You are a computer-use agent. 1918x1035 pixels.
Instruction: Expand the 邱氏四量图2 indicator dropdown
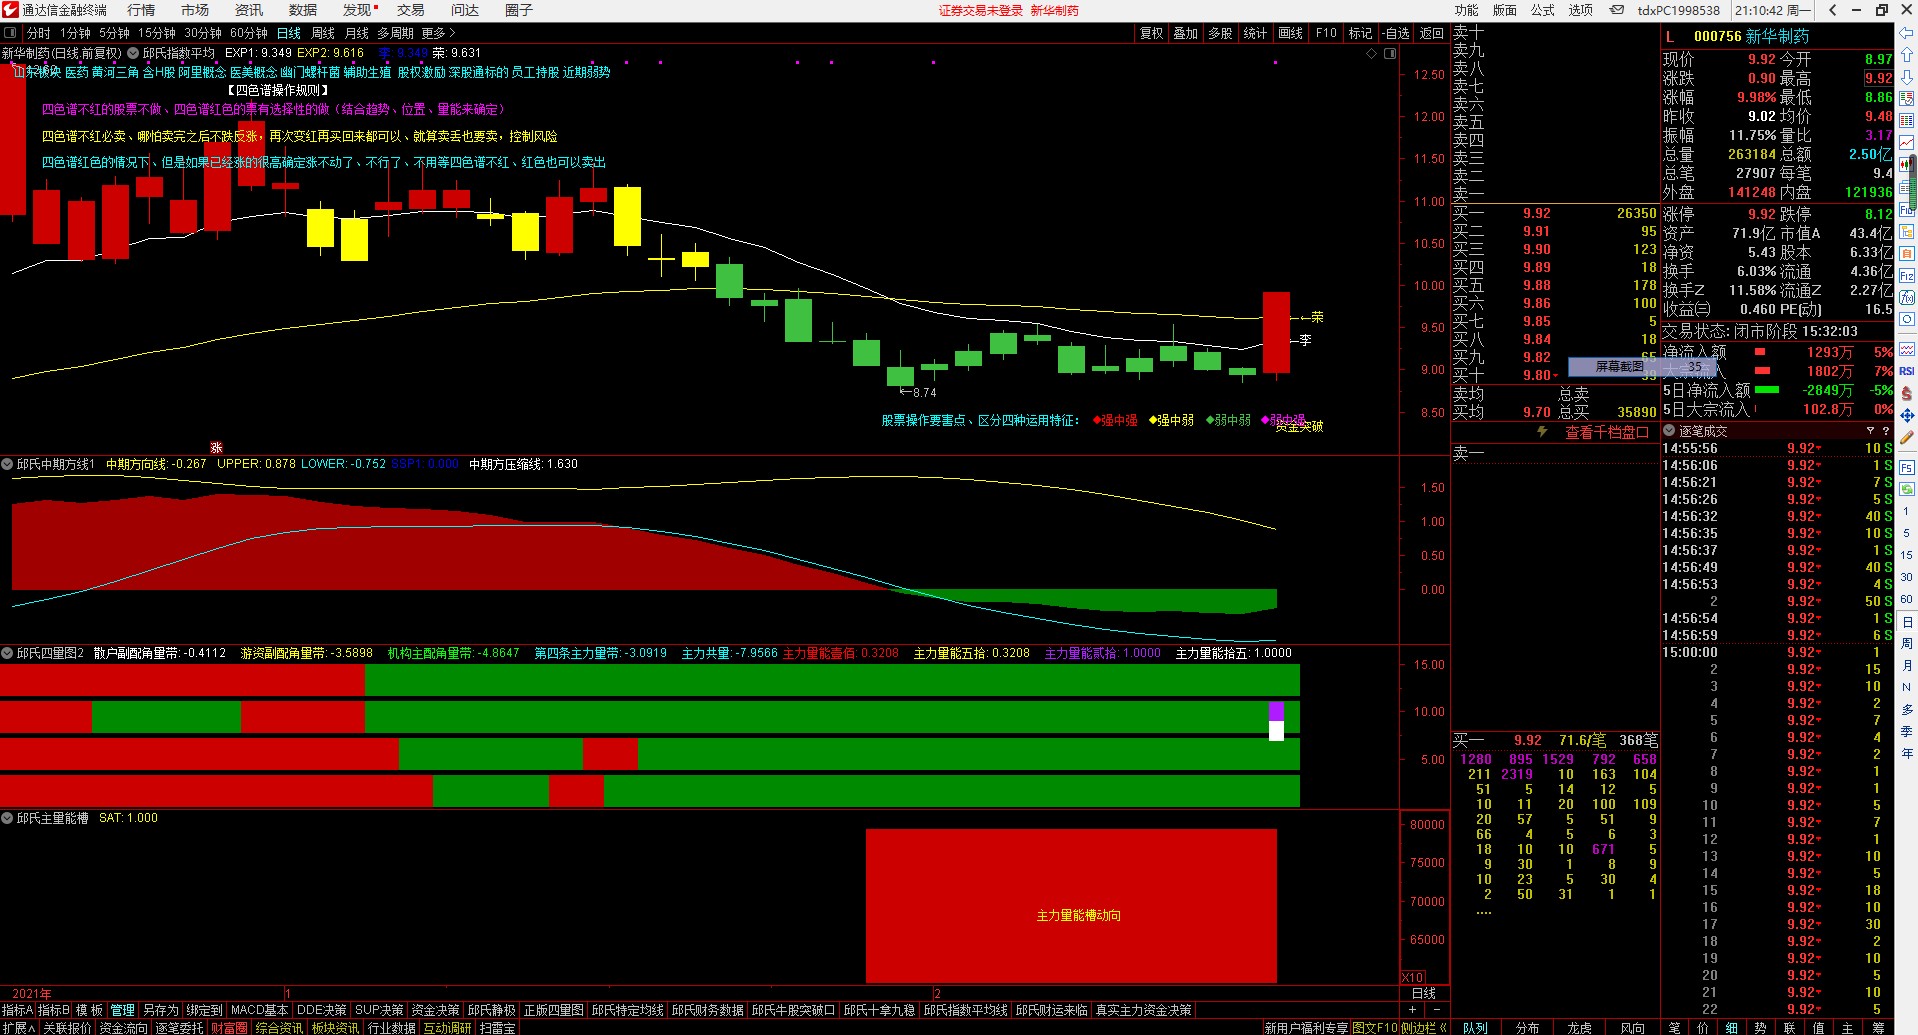click(x=7, y=653)
